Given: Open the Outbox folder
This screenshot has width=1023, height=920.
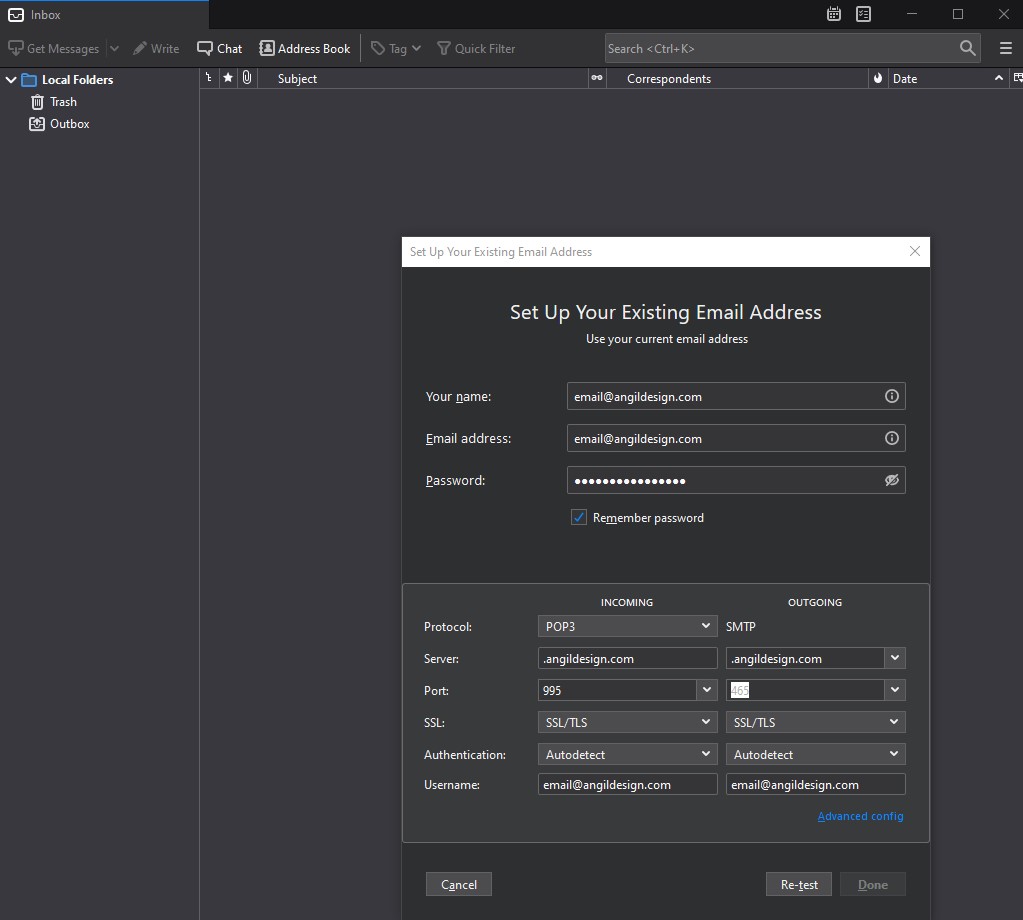Looking at the screenshot, I should [x=59, y=124].
